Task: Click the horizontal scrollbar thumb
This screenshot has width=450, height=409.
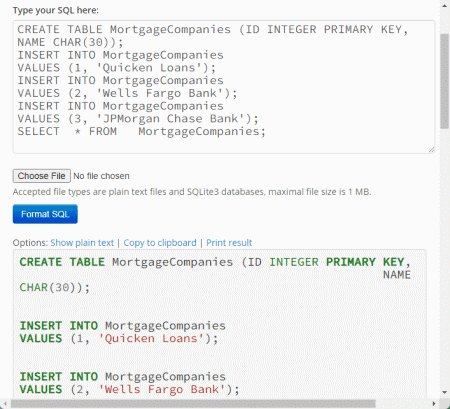Action: [x=193, y=404]
